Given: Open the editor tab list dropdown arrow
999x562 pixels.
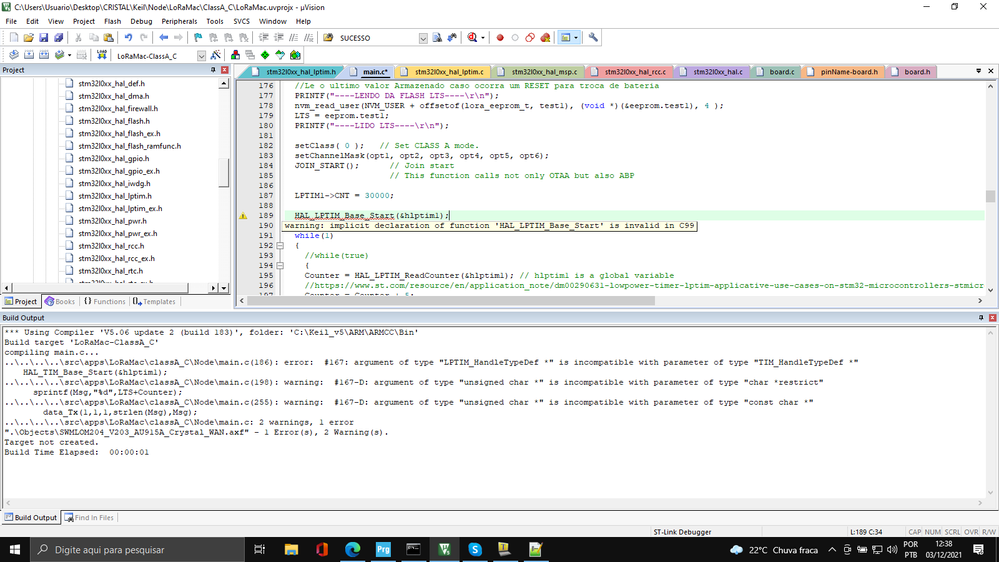Looking at the screenshot, I should pyautogui.click(x=979, y=71).
